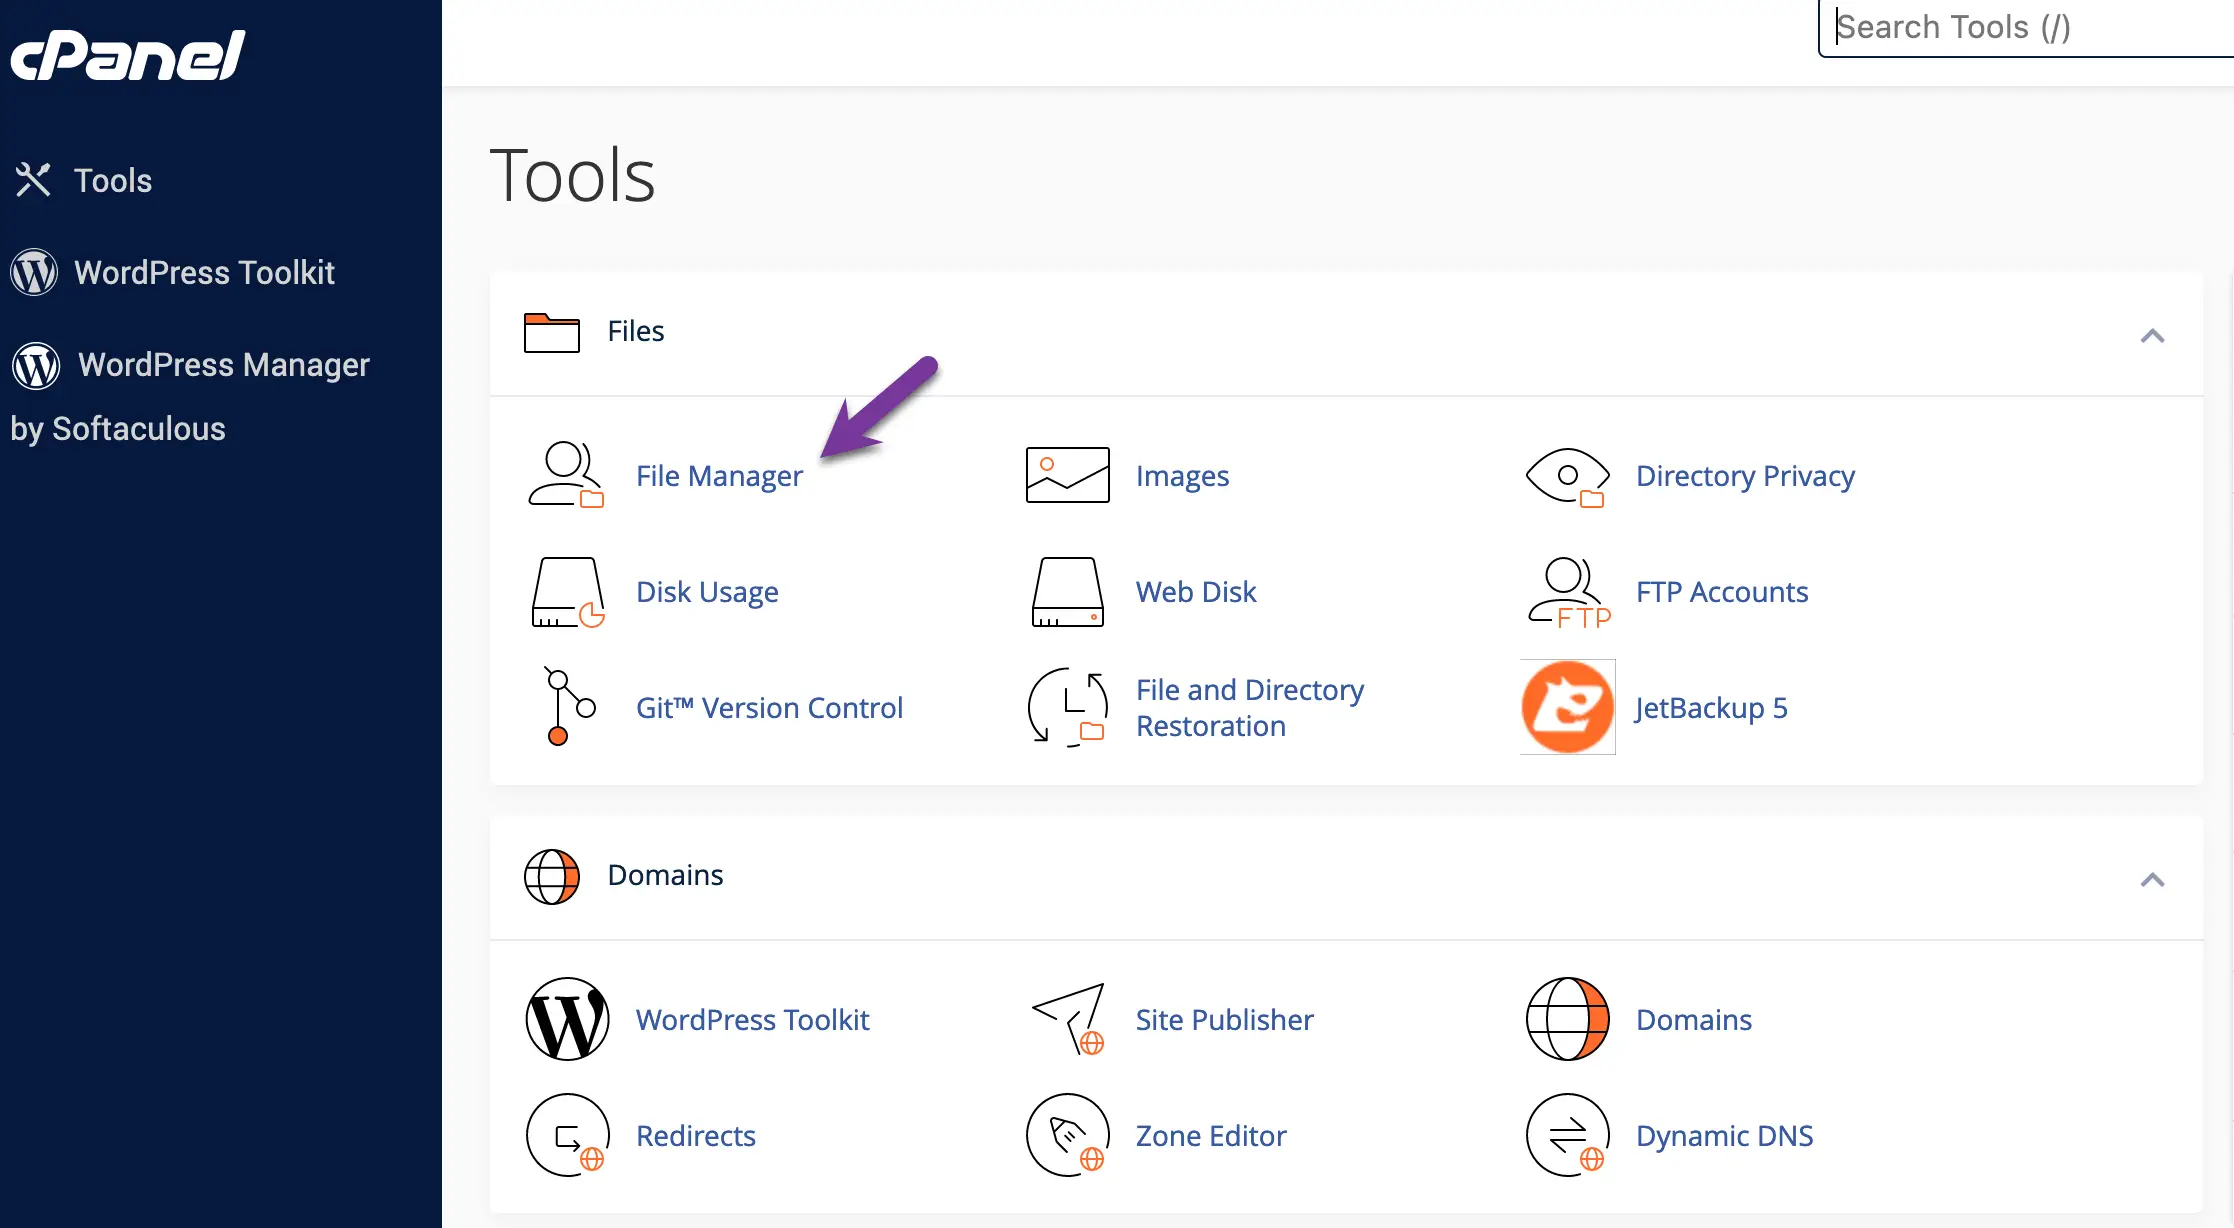Open WordPress Toolkit from the sidebar
Screen dimensions: 2234x1228
coord(204,272)
